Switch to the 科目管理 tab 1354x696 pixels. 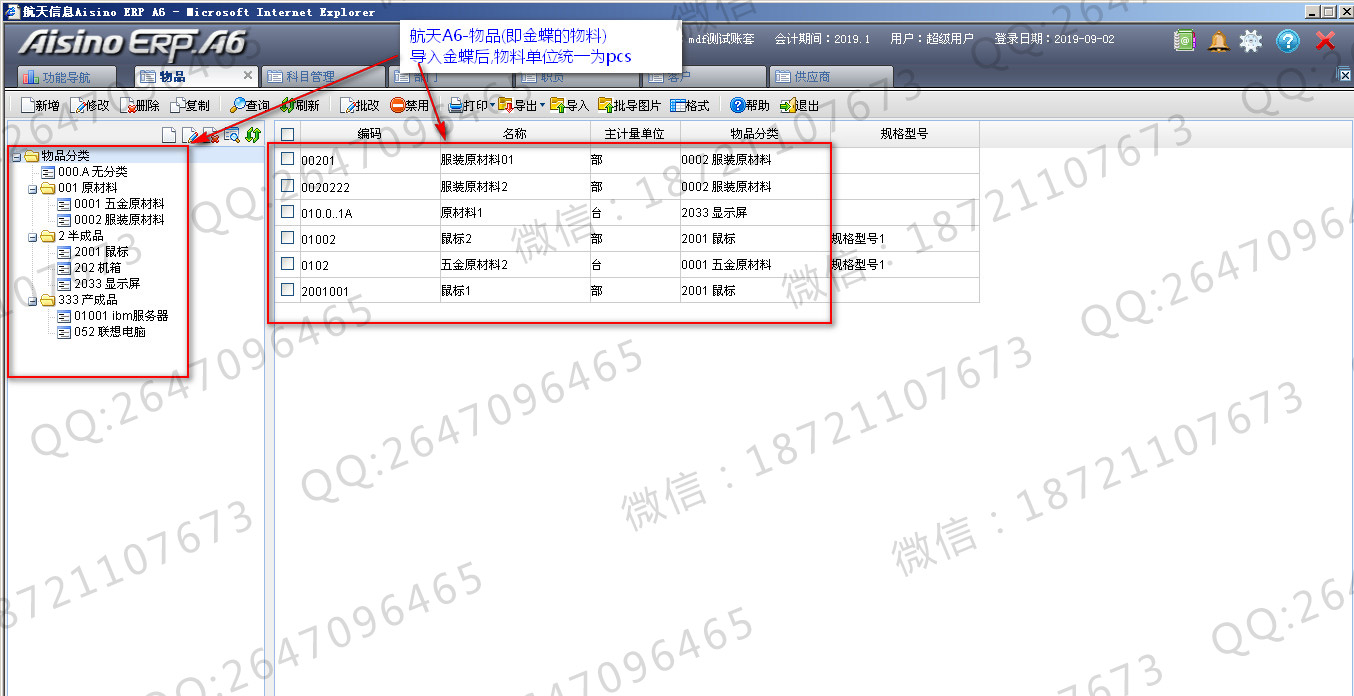[309, 77]
